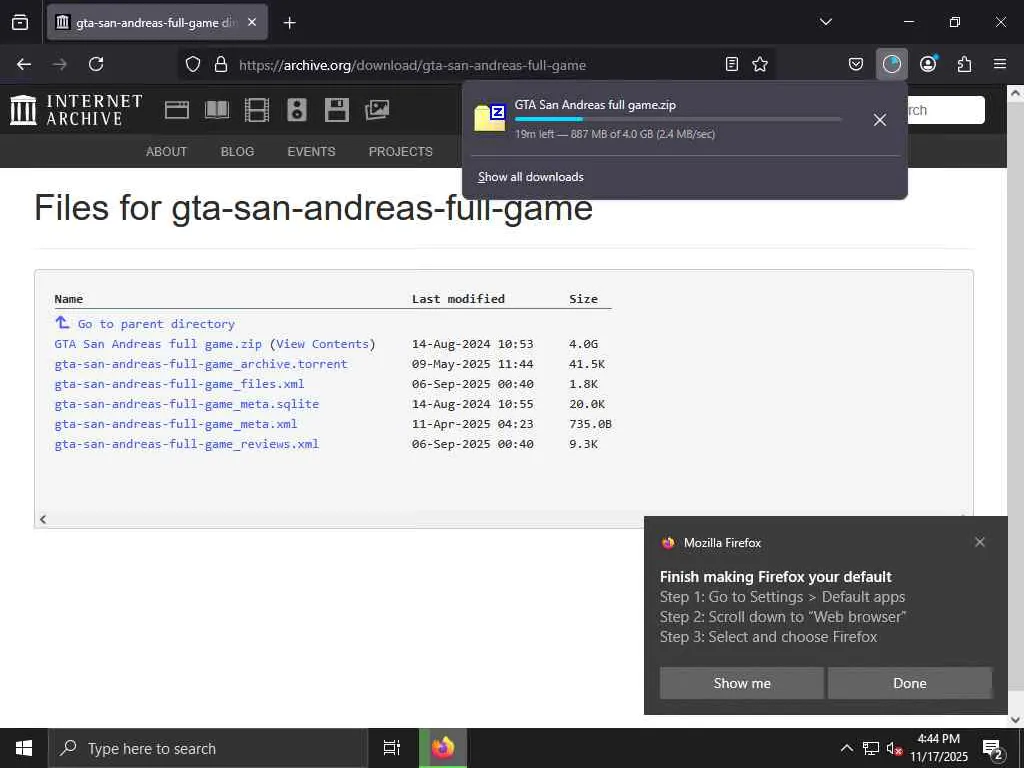This screenshot has width=1024, height=768.
Task: Open gta-san-andreas-full-game_reviews.xml link
Action: tap(187, 444)
